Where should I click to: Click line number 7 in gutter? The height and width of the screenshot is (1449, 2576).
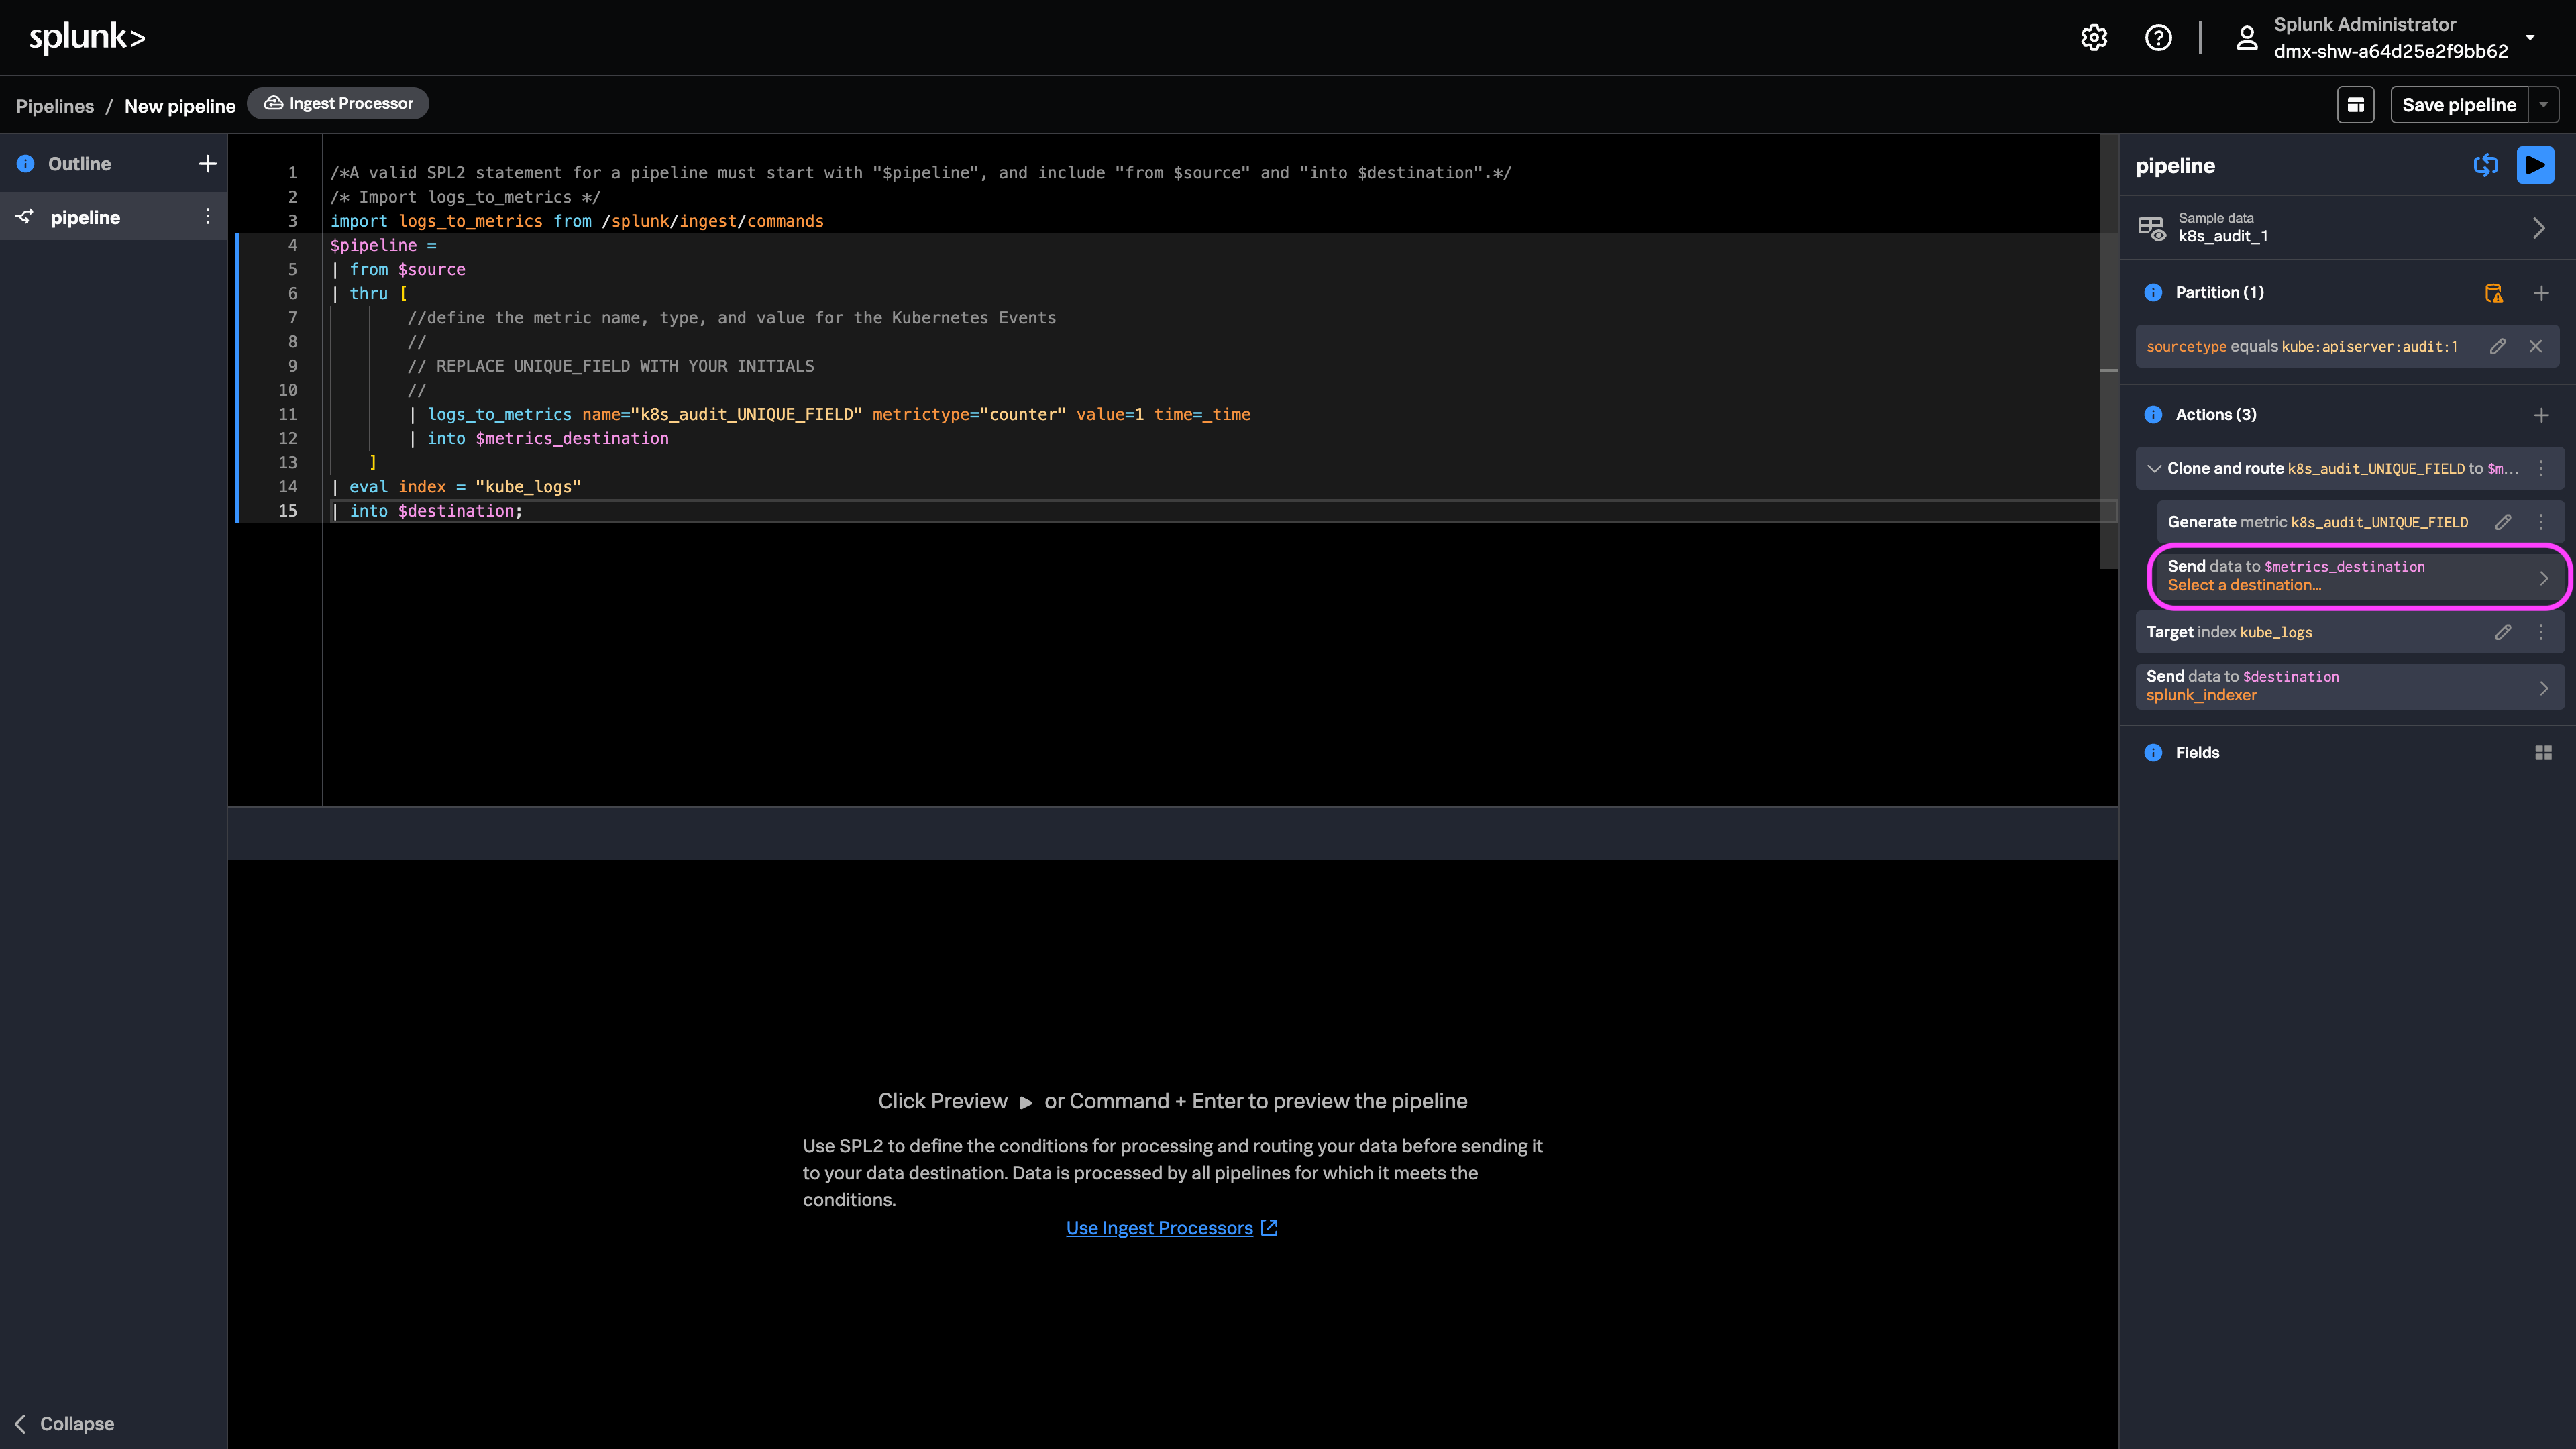(293, 318)
